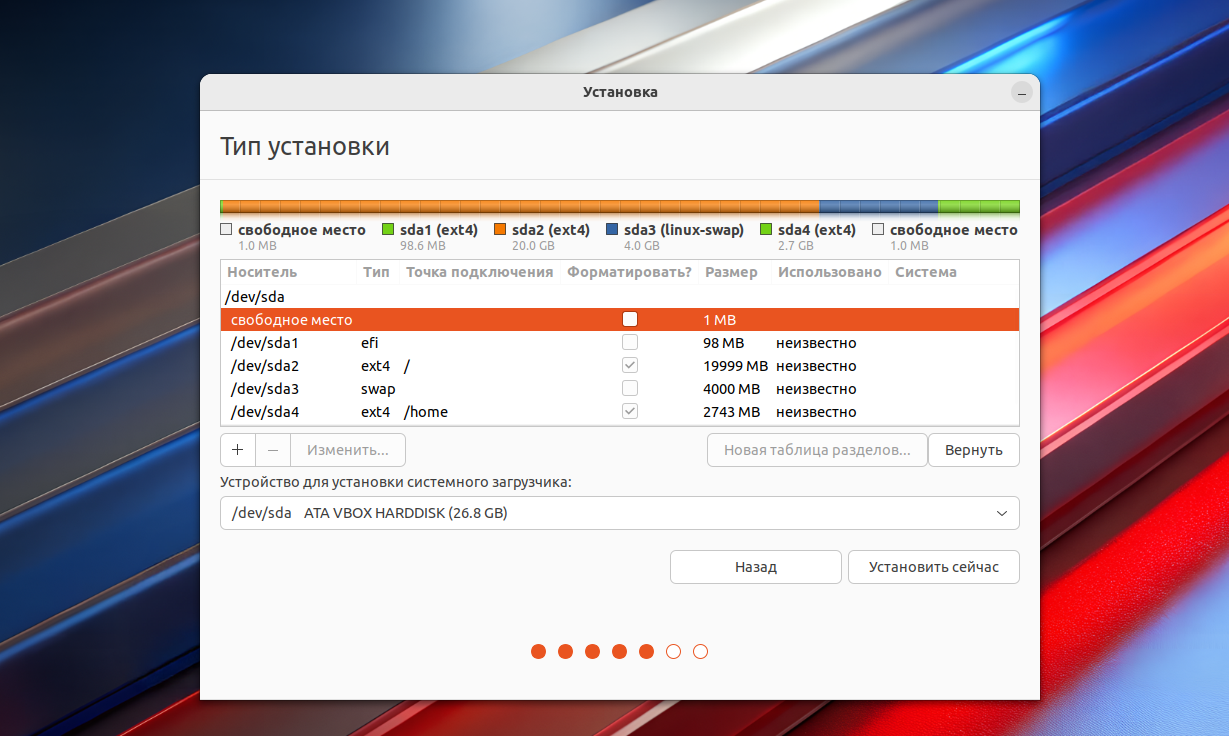Image resolution: width=1229 pixels, height=736 pixels.
Task: Select the /dev/sda3 swap partition row
Action: (x=500, y=389)
